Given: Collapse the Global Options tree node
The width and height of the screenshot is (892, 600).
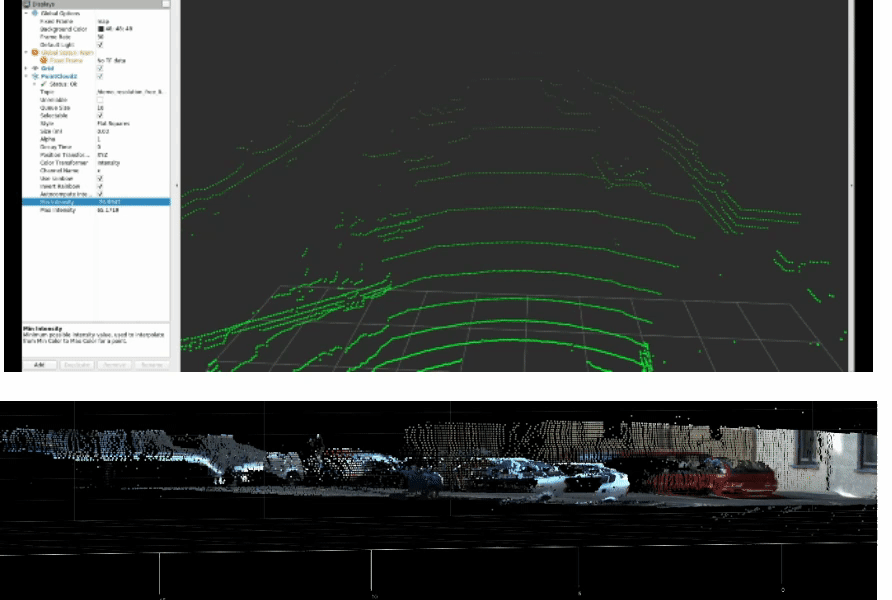Looking at the screenshot, I should click(x=27, y=13).
